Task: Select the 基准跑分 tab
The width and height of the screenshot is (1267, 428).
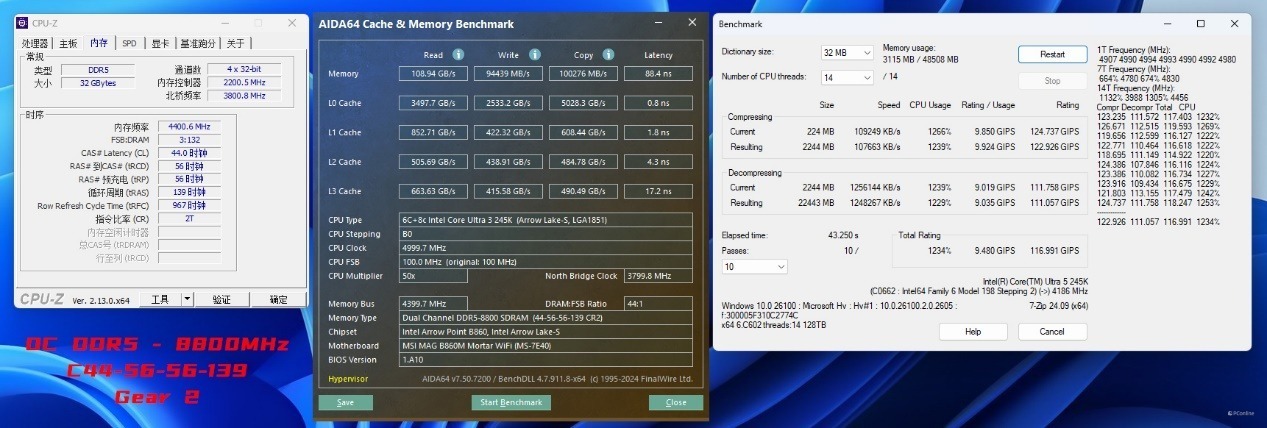Action: click(x=198, y=43)
